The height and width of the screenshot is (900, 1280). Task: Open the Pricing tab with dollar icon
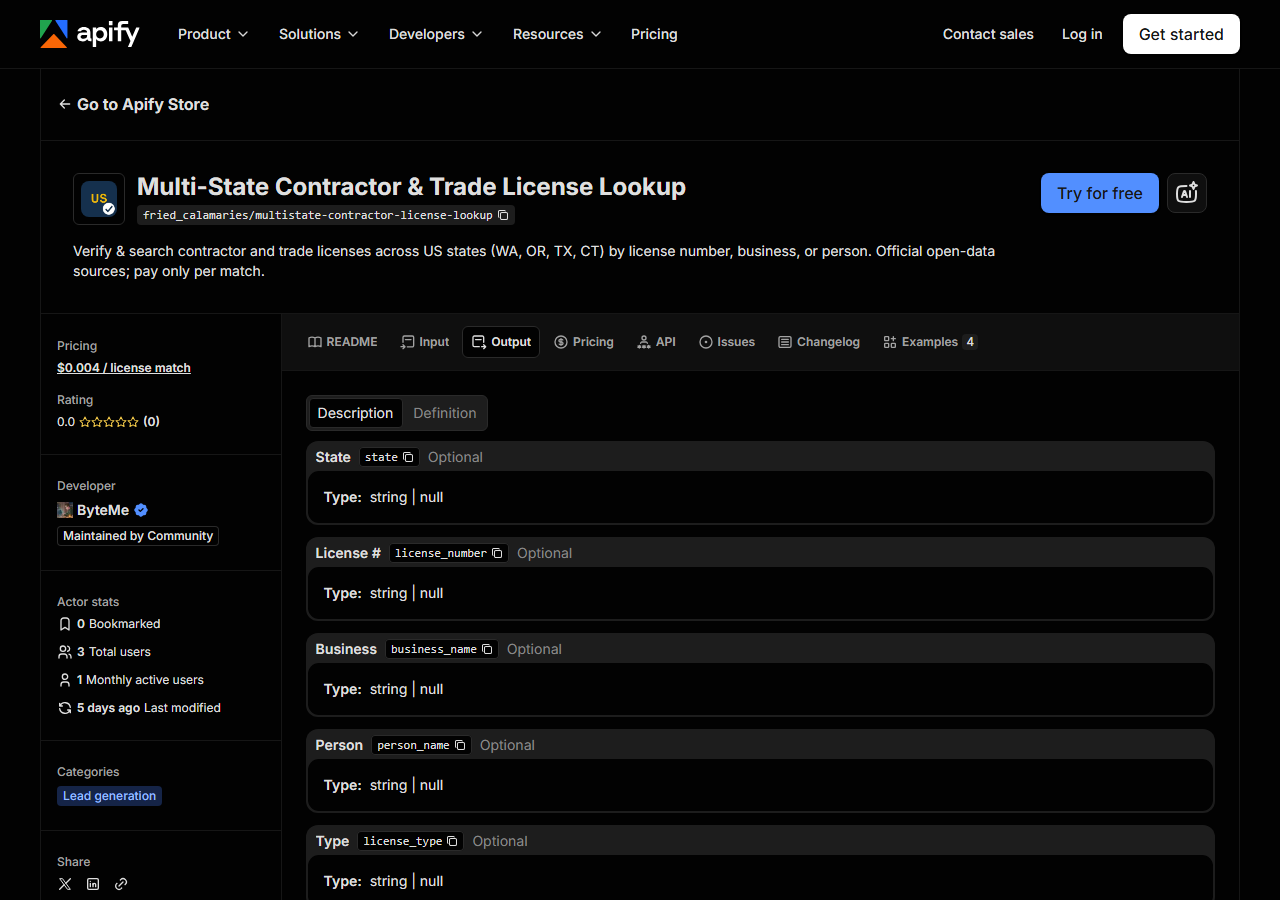click(x=584, y=342)
